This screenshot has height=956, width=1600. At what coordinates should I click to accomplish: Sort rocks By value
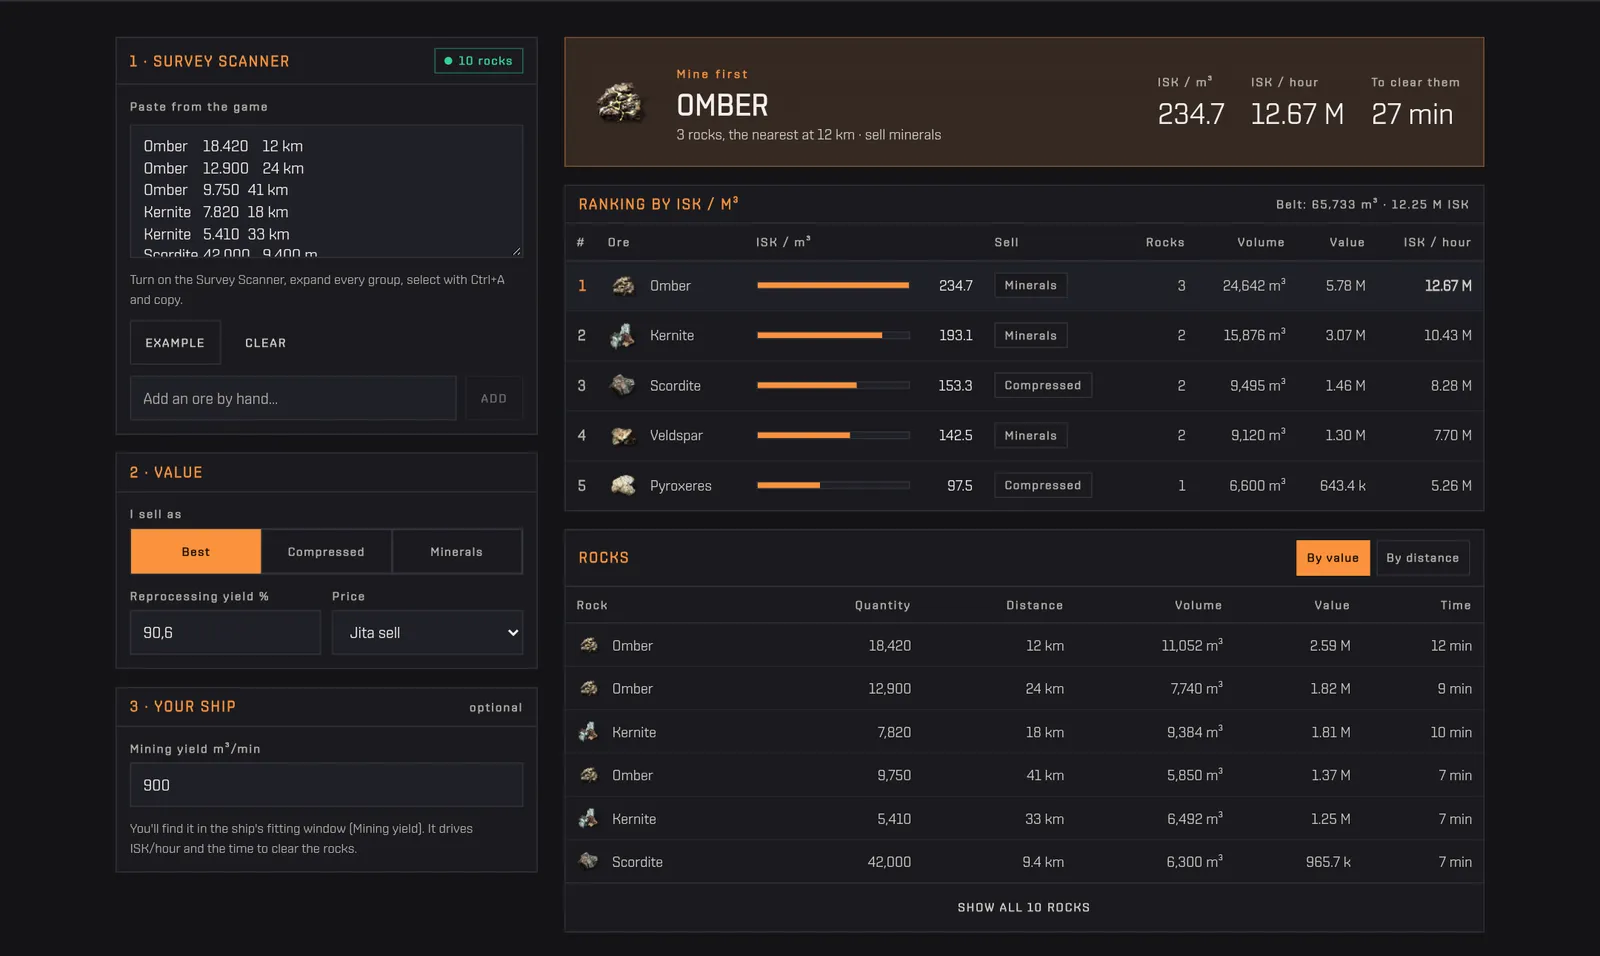point(1333,558)
